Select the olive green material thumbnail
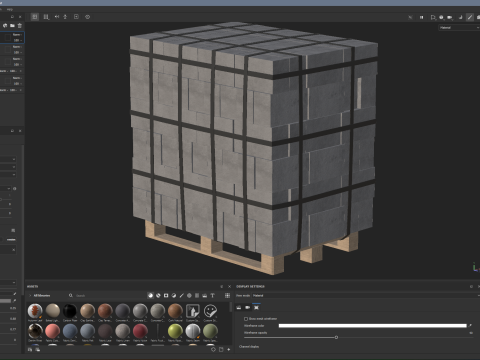 click(210, 331)
